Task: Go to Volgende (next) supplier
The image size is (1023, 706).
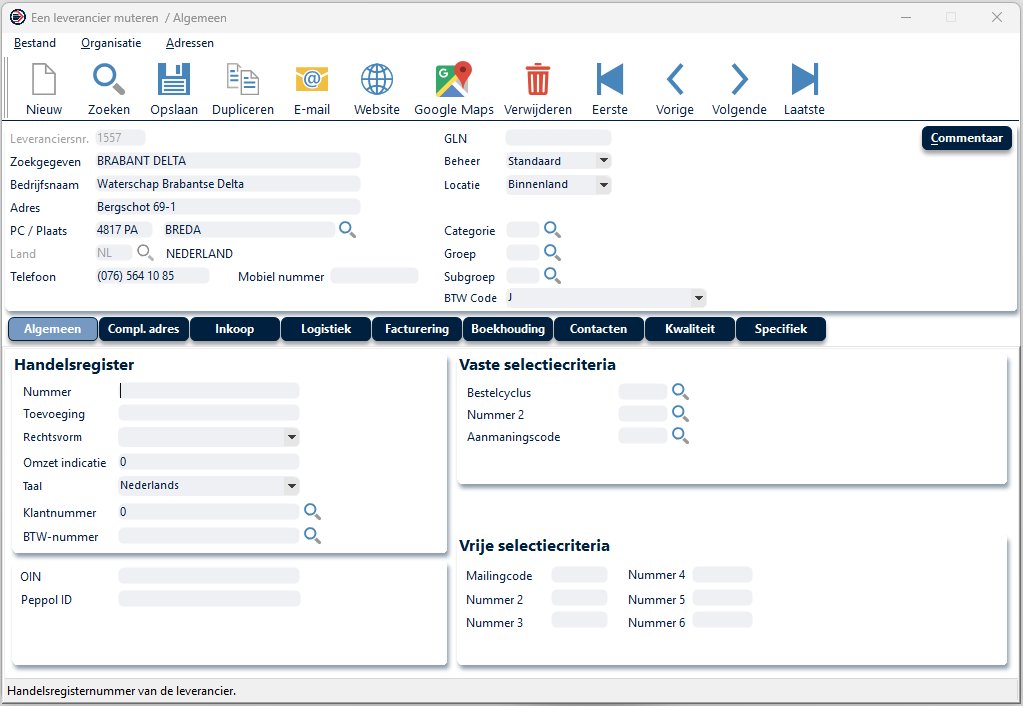Action: click(x=739, y=88)
